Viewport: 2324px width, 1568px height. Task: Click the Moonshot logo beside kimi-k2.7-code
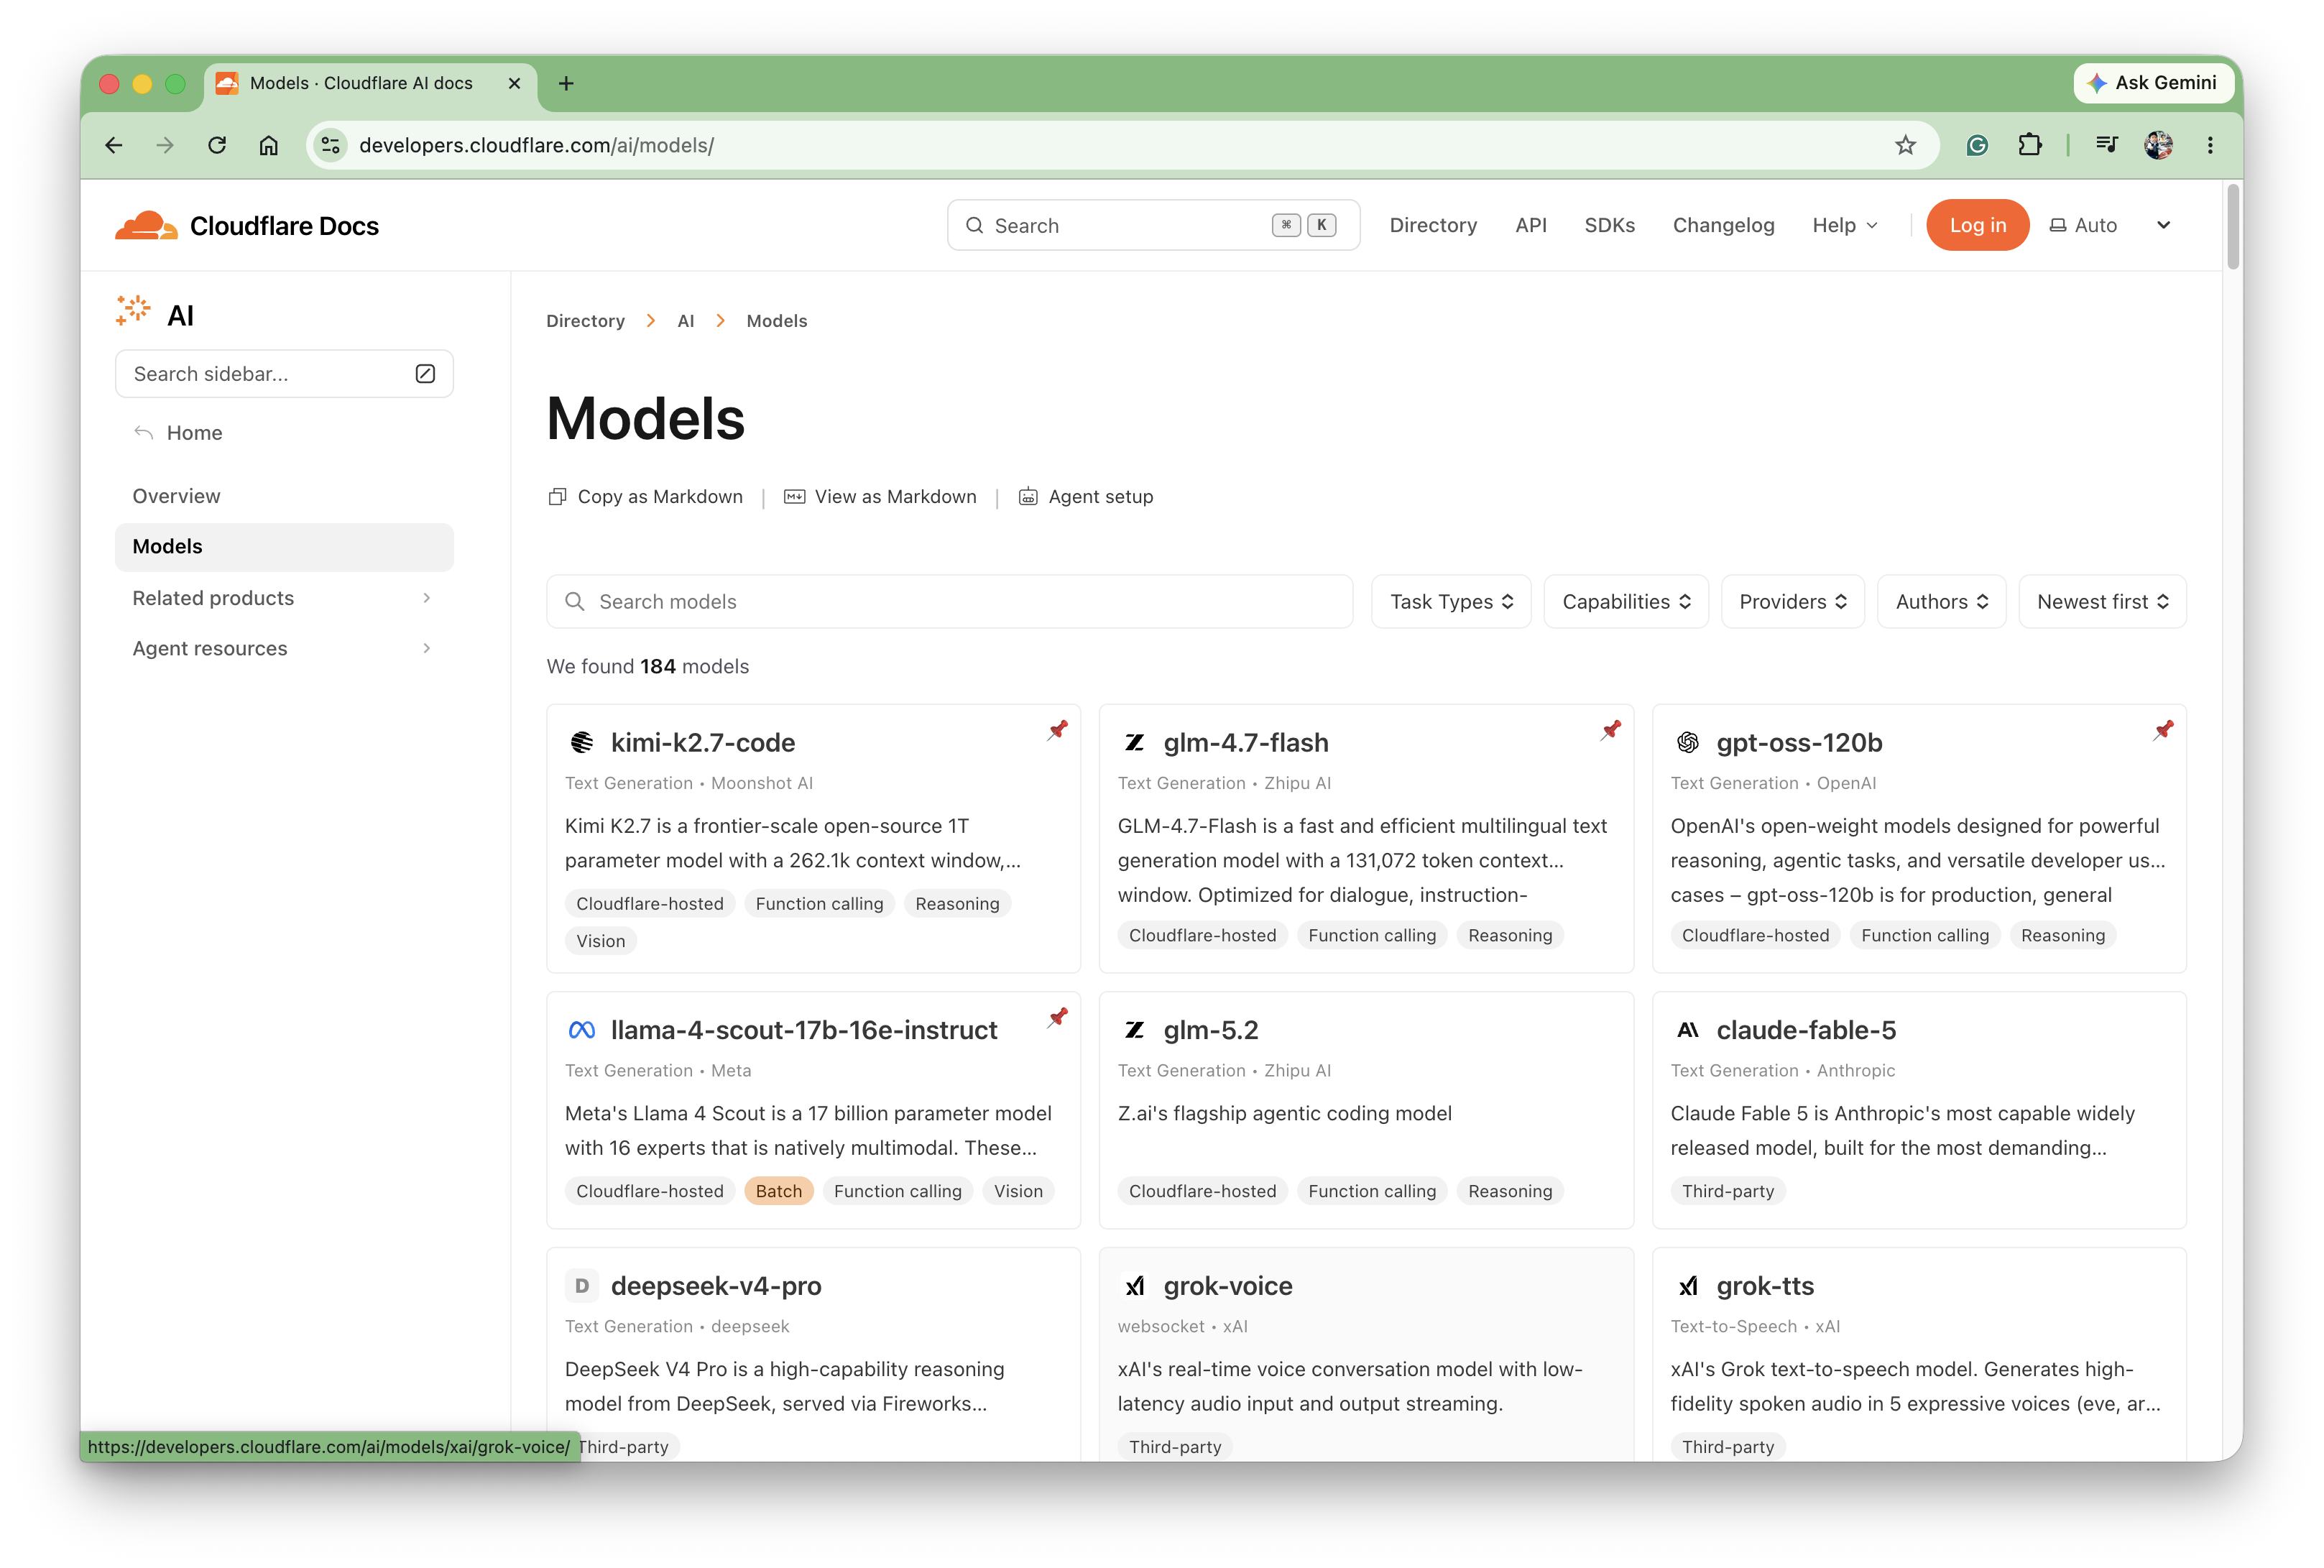[x=582, y=742]
